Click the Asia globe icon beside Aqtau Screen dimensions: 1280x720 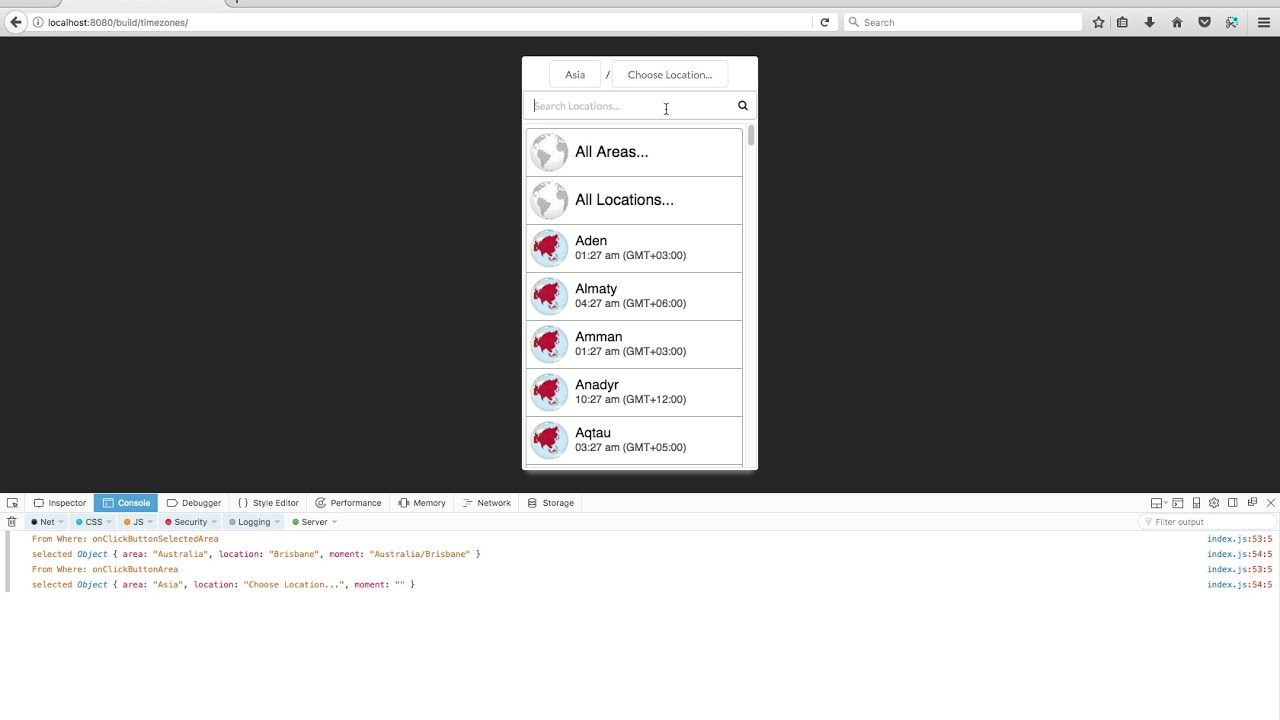point(549,440)
